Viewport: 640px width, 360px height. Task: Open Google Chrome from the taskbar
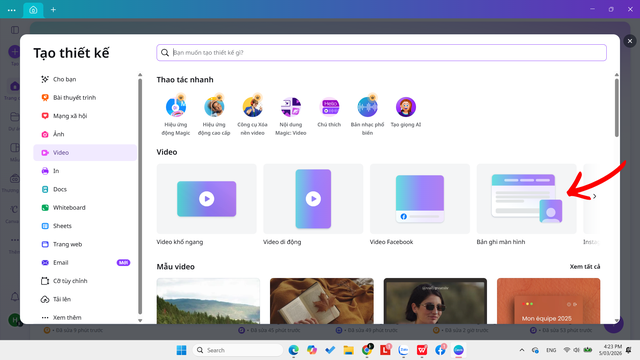(x=367, y=350)
